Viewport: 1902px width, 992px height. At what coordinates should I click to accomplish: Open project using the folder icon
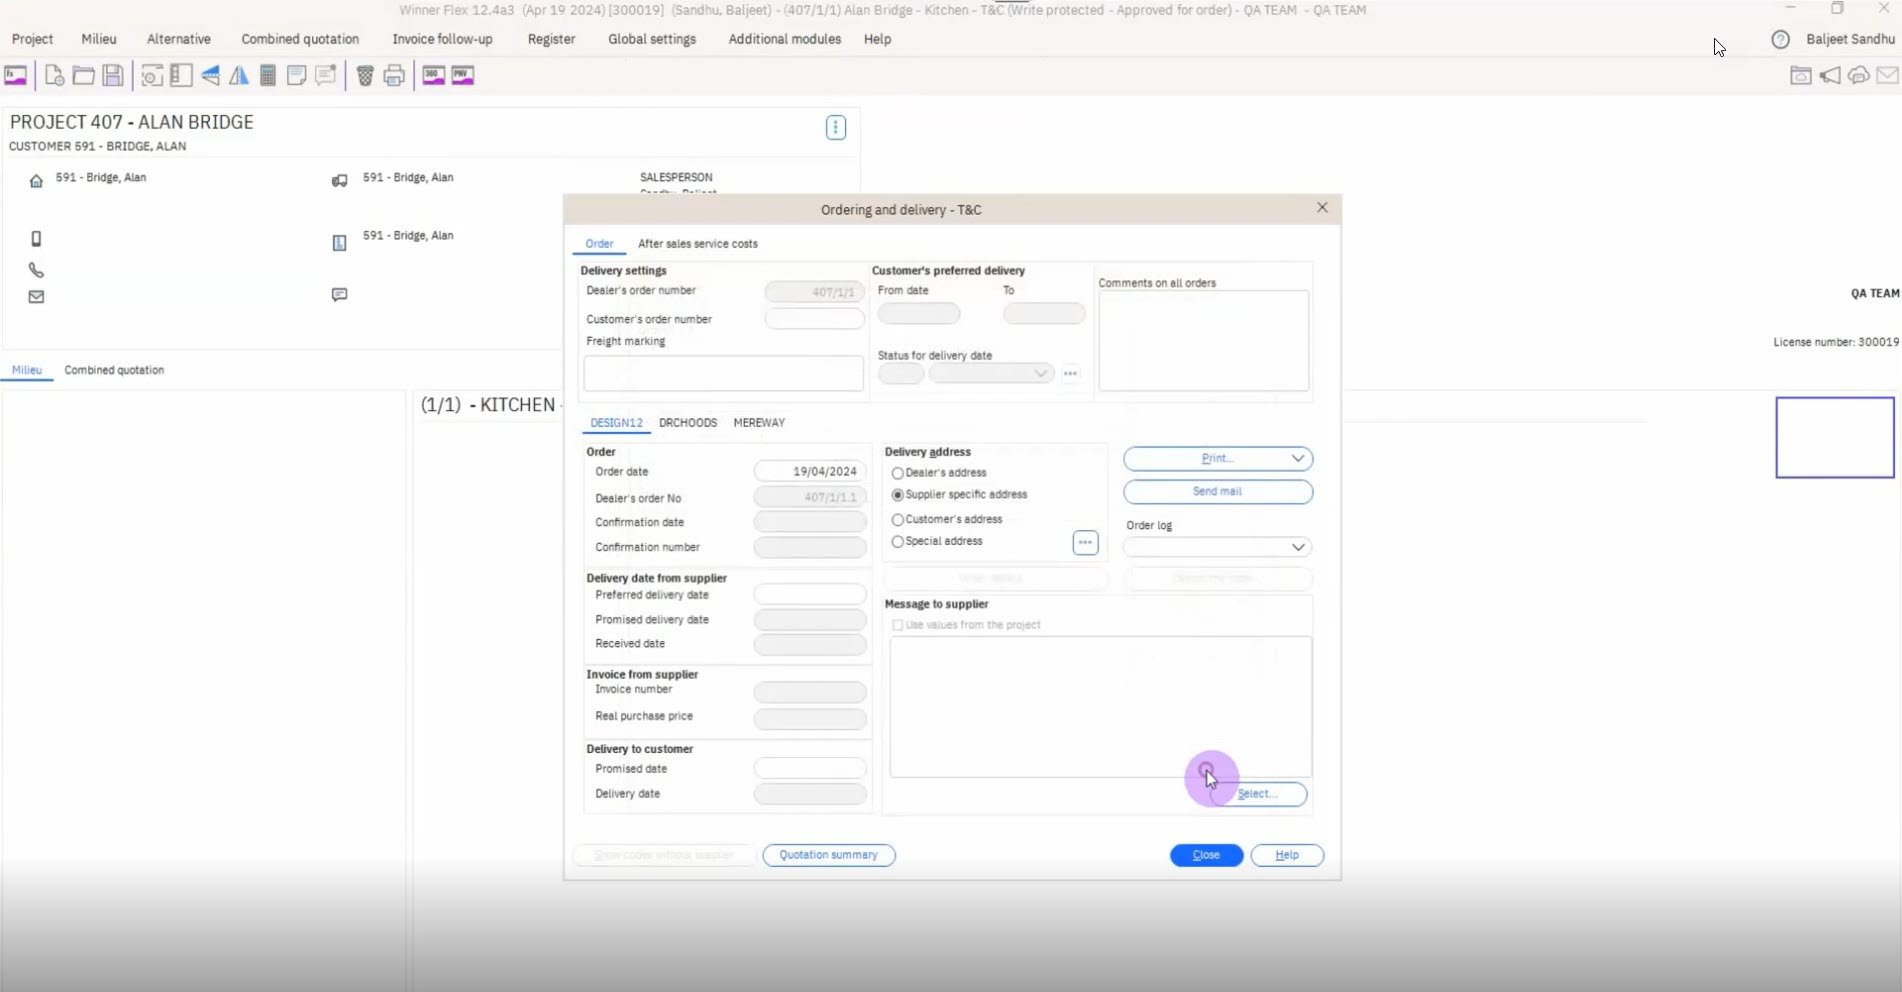[84, 76]
